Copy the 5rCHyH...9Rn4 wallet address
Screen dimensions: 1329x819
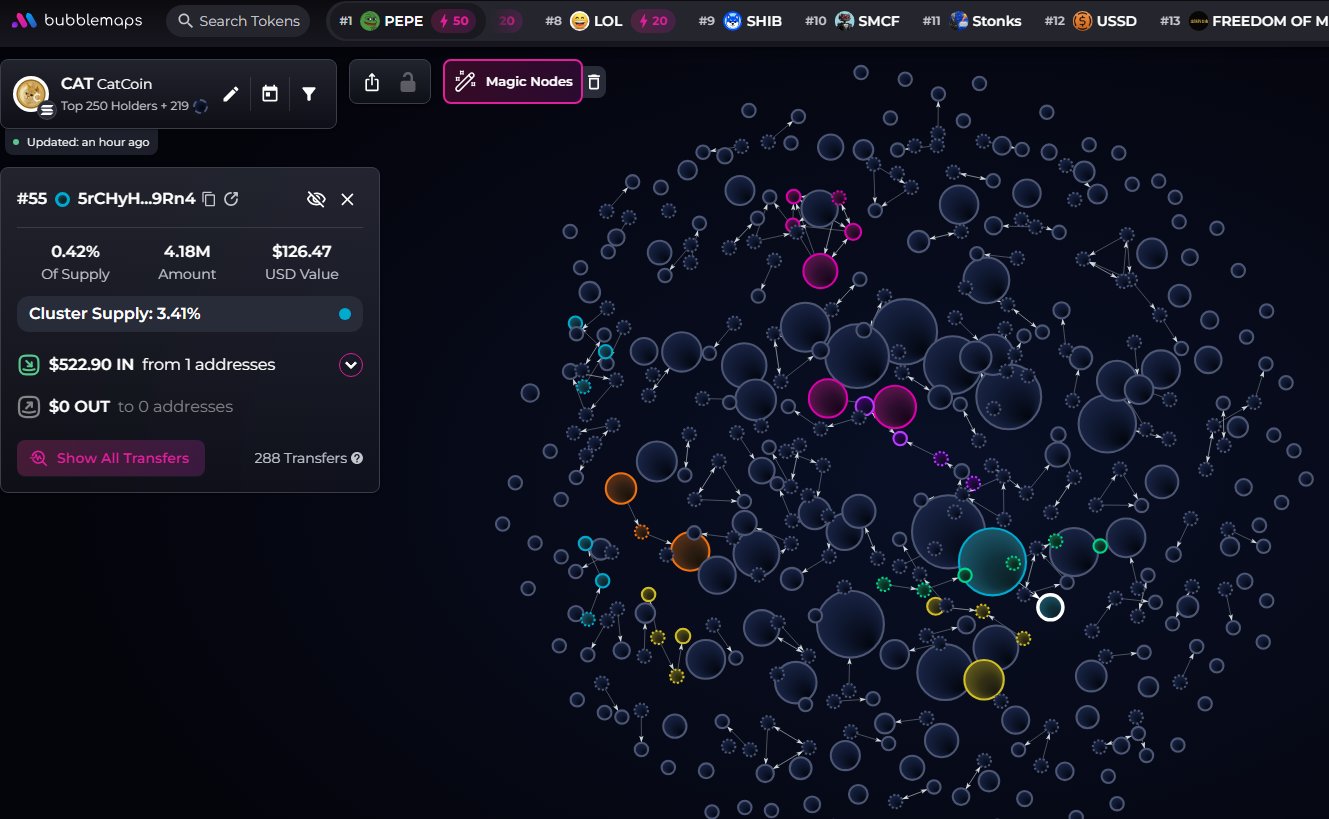(209, 199)
